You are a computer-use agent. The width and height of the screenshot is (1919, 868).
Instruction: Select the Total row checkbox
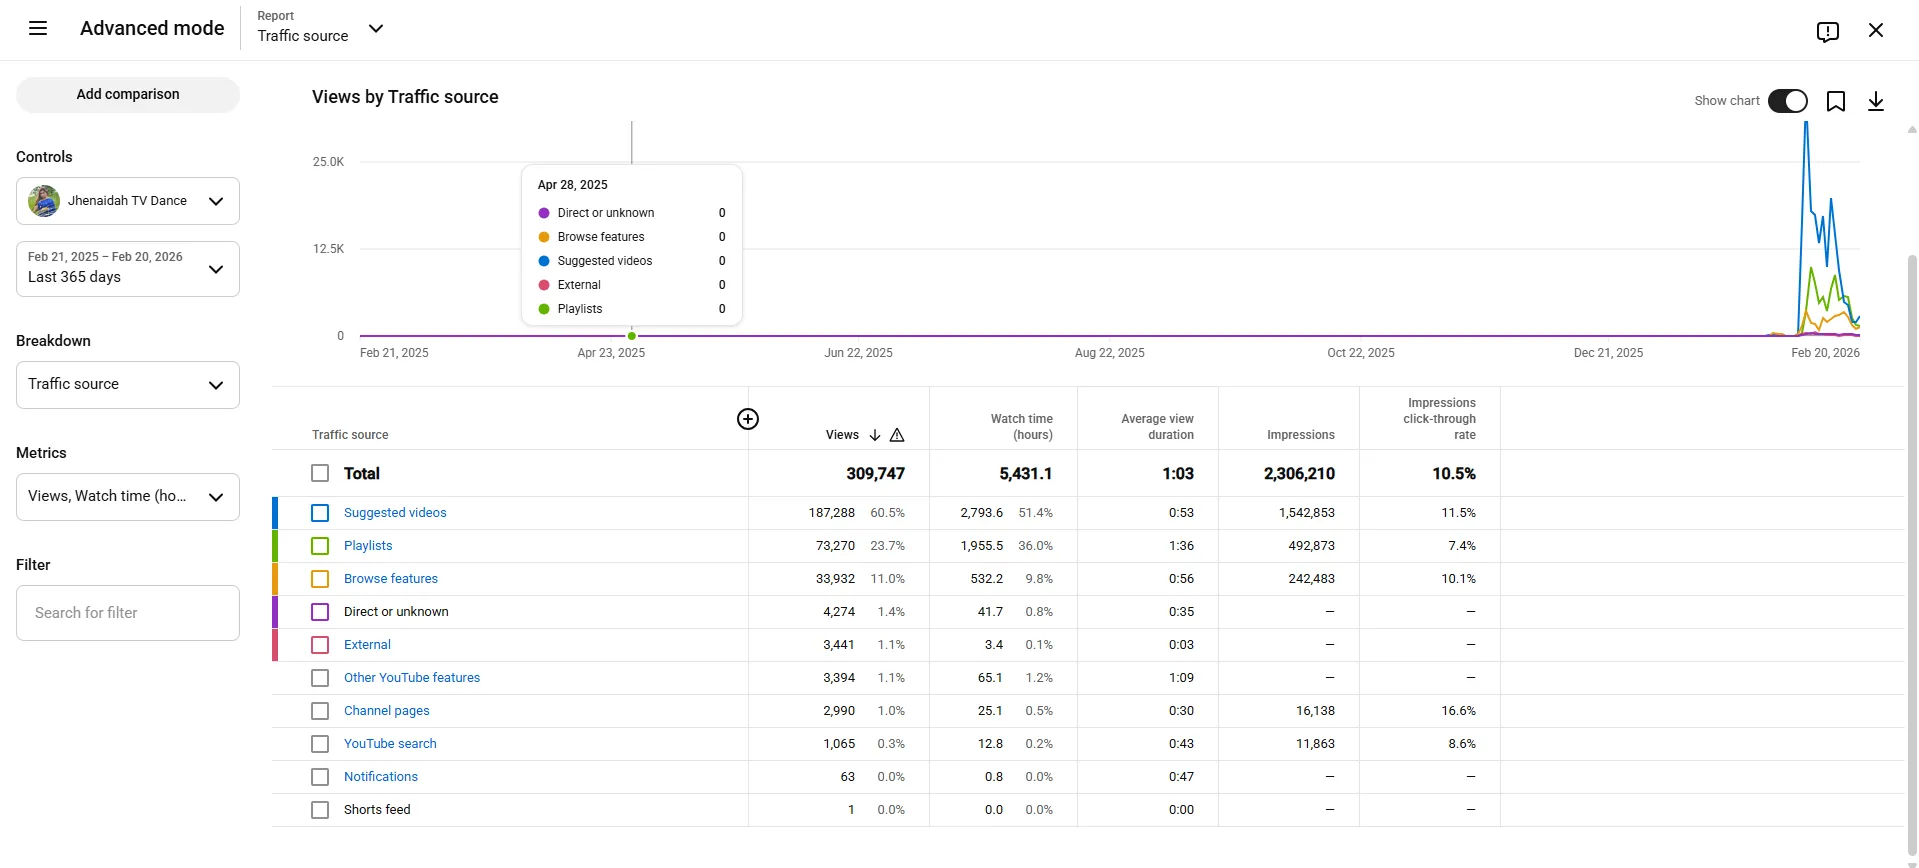pos(320,473)
